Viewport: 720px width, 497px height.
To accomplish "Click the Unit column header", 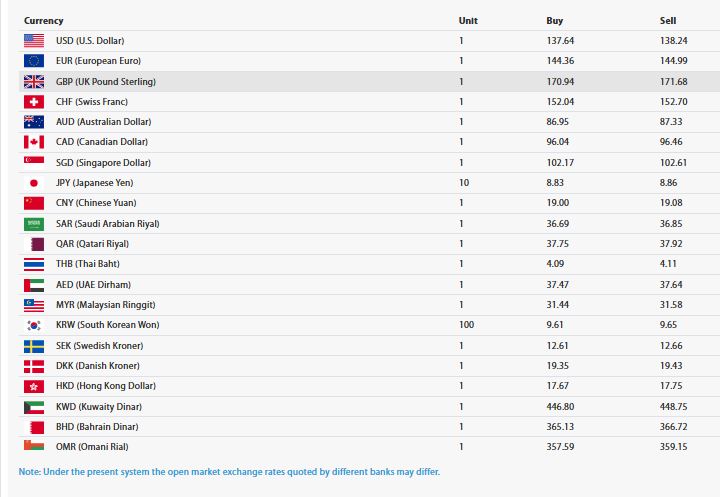I will point(468,21).
